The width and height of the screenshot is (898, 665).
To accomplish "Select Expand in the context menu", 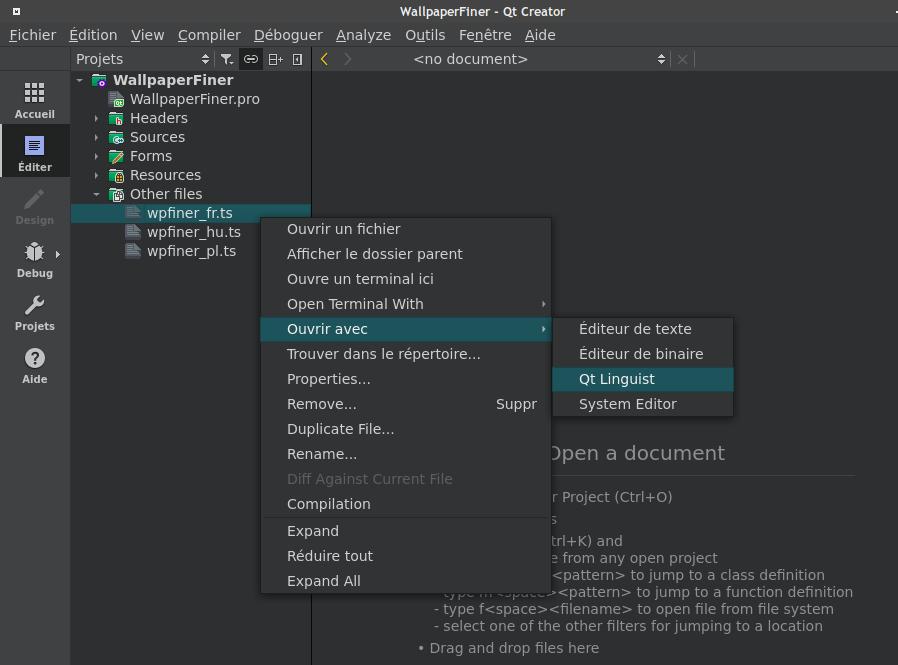I will point(405,531).
